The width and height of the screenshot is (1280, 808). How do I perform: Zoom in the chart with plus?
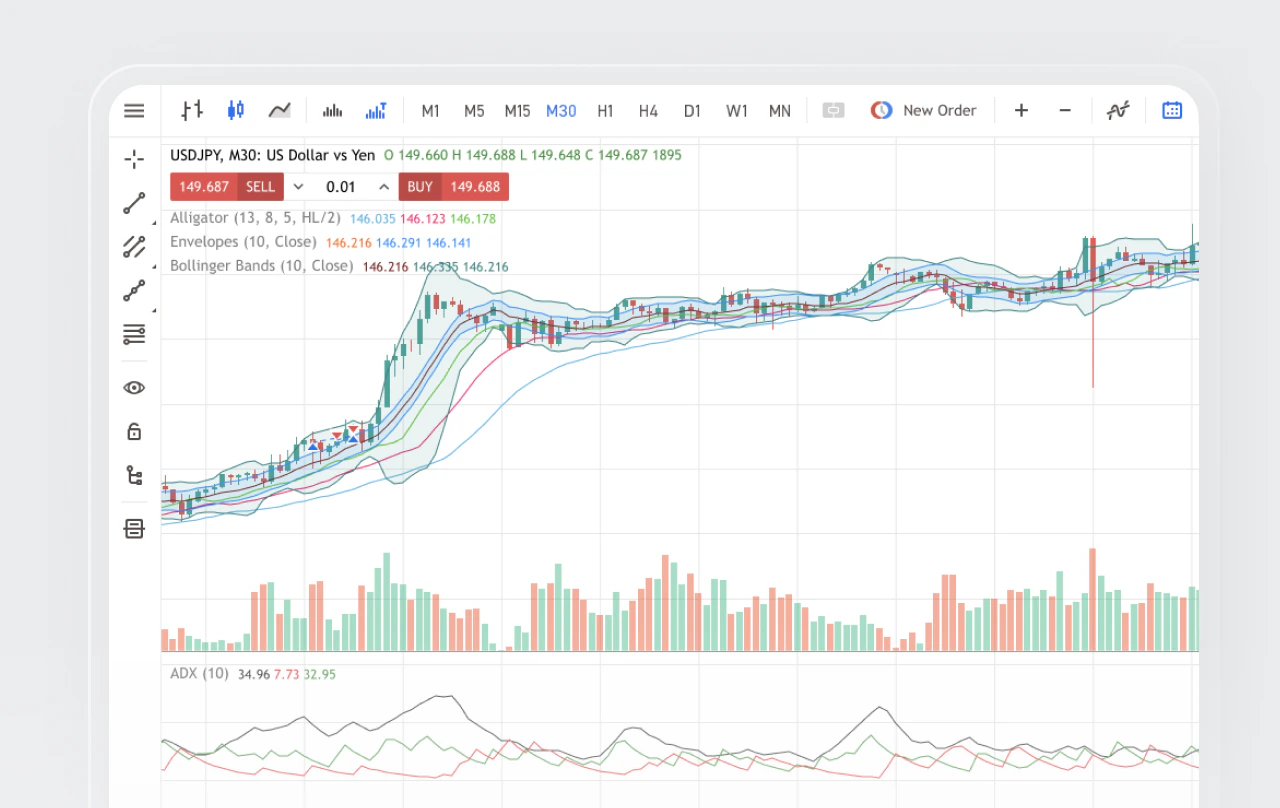tap(1021, 111)
